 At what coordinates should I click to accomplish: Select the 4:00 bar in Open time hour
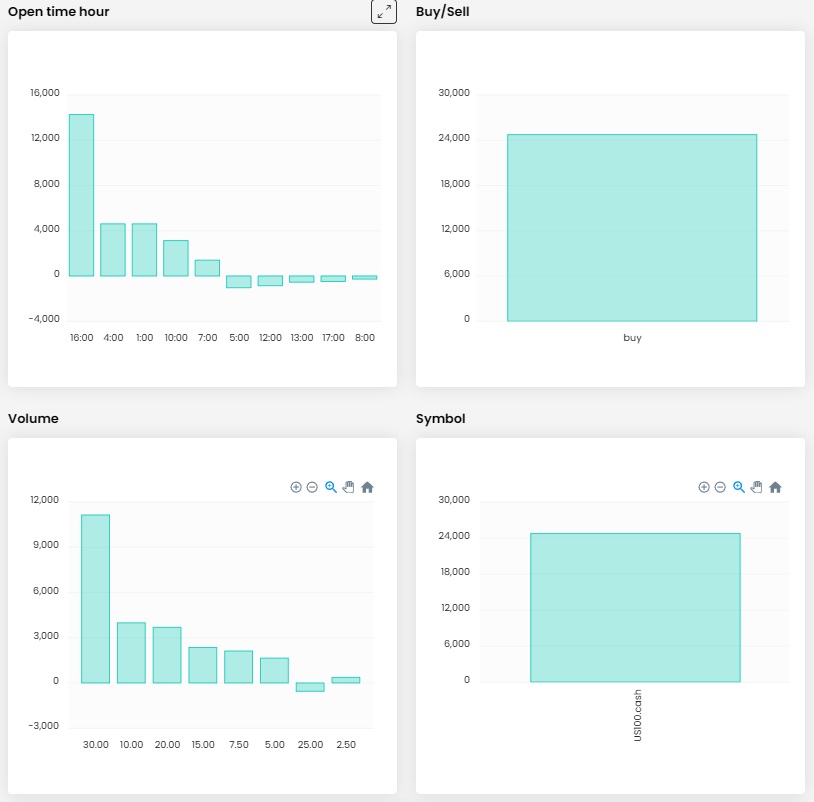[113, 250]
